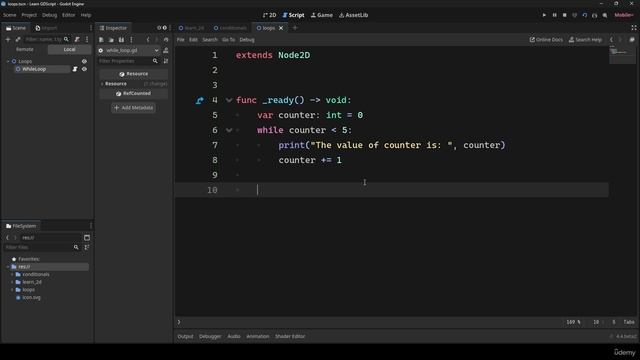Open Help menu
This screenshot has width=640, height=360.
point(86,15)
